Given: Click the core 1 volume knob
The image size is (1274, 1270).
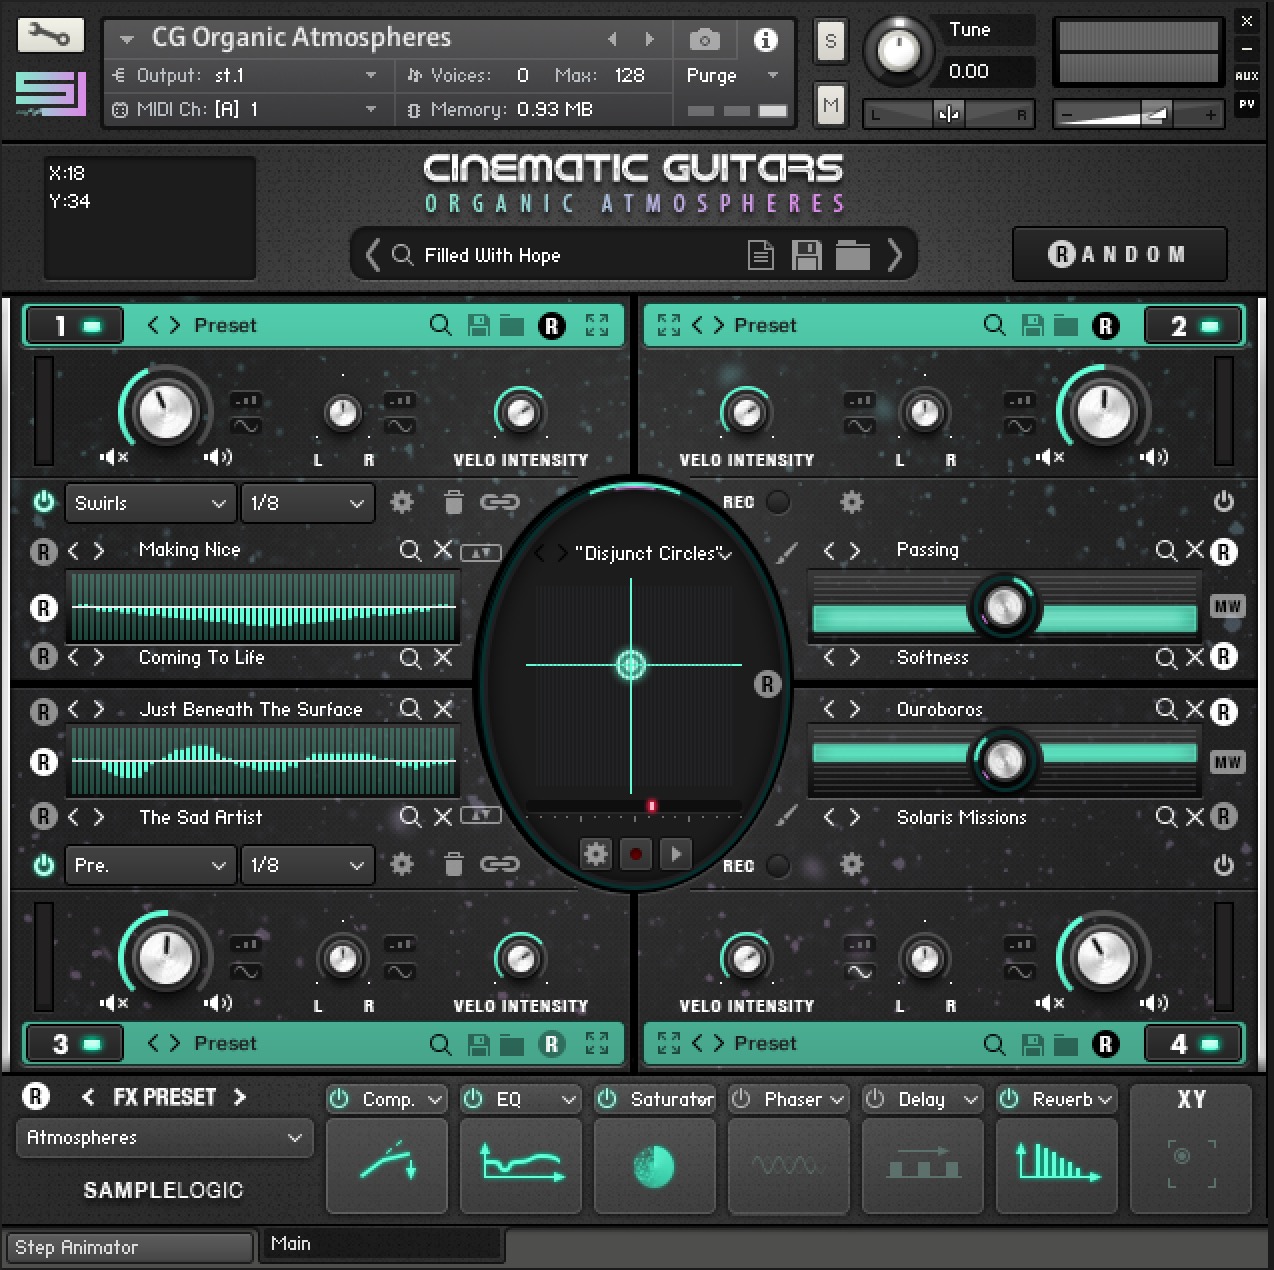Looking at the screenshot, I should click(166, 411).
